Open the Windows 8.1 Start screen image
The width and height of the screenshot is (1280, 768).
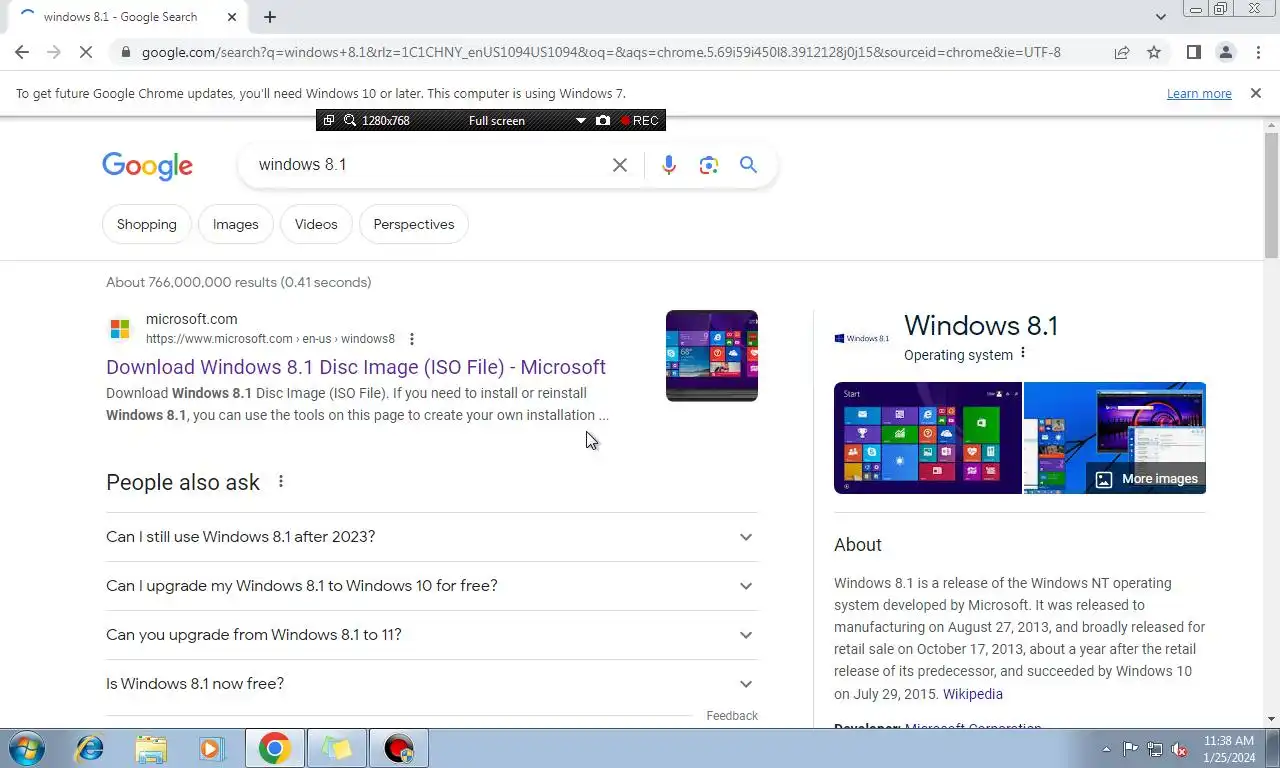928,438
